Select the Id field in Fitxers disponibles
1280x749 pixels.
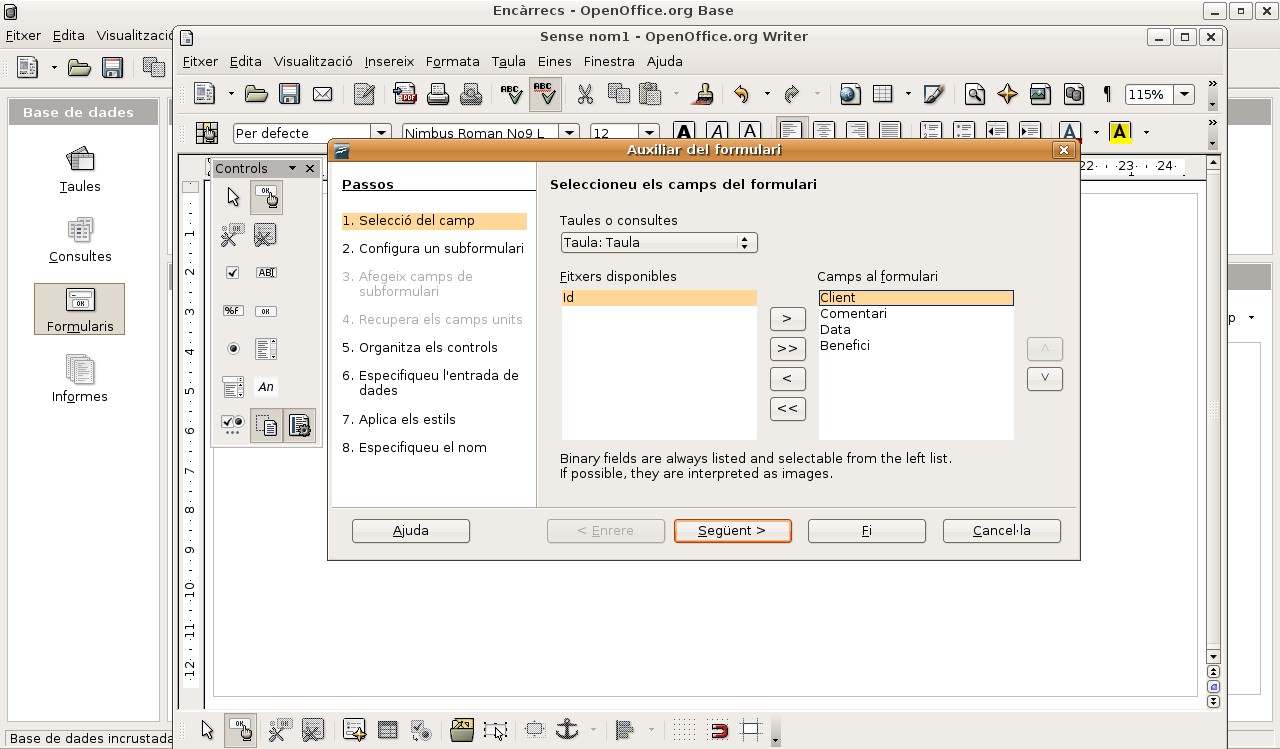pyautogui.click(x=600, y=297)
